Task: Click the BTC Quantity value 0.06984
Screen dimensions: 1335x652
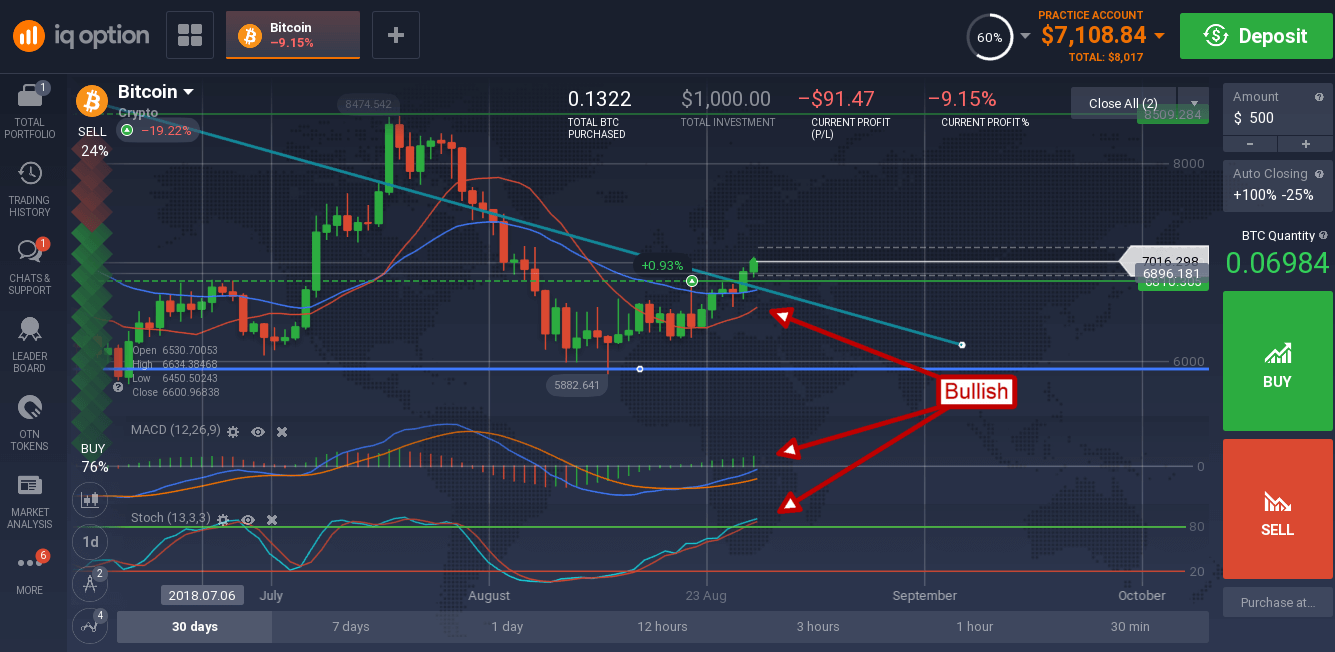Action: tap(1277, 263)
